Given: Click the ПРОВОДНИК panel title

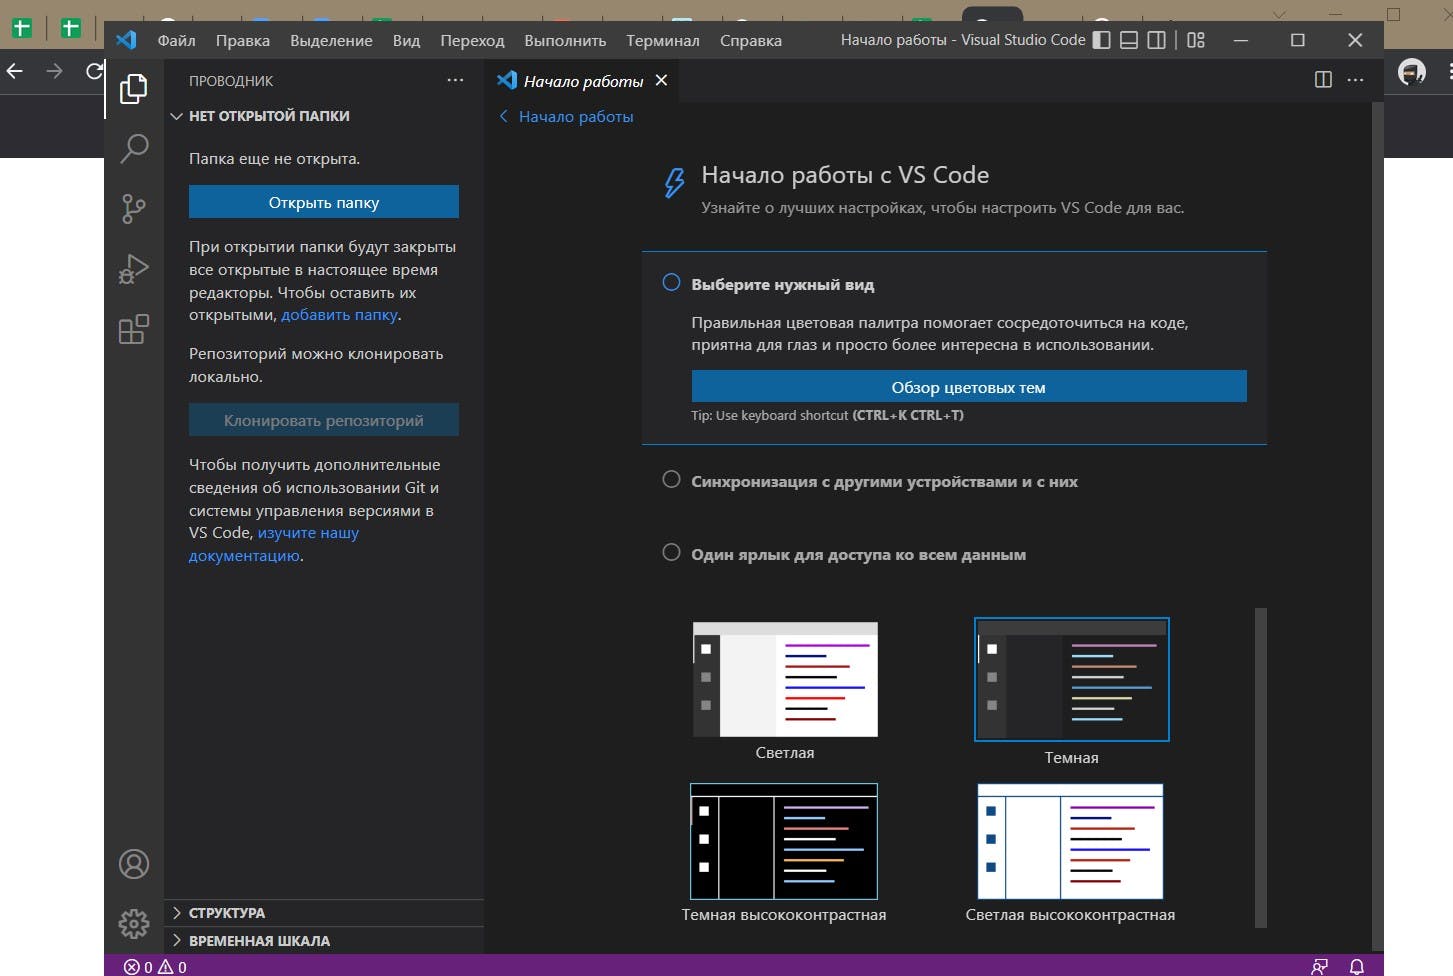Looking at the screenshot, I should 231,81.
